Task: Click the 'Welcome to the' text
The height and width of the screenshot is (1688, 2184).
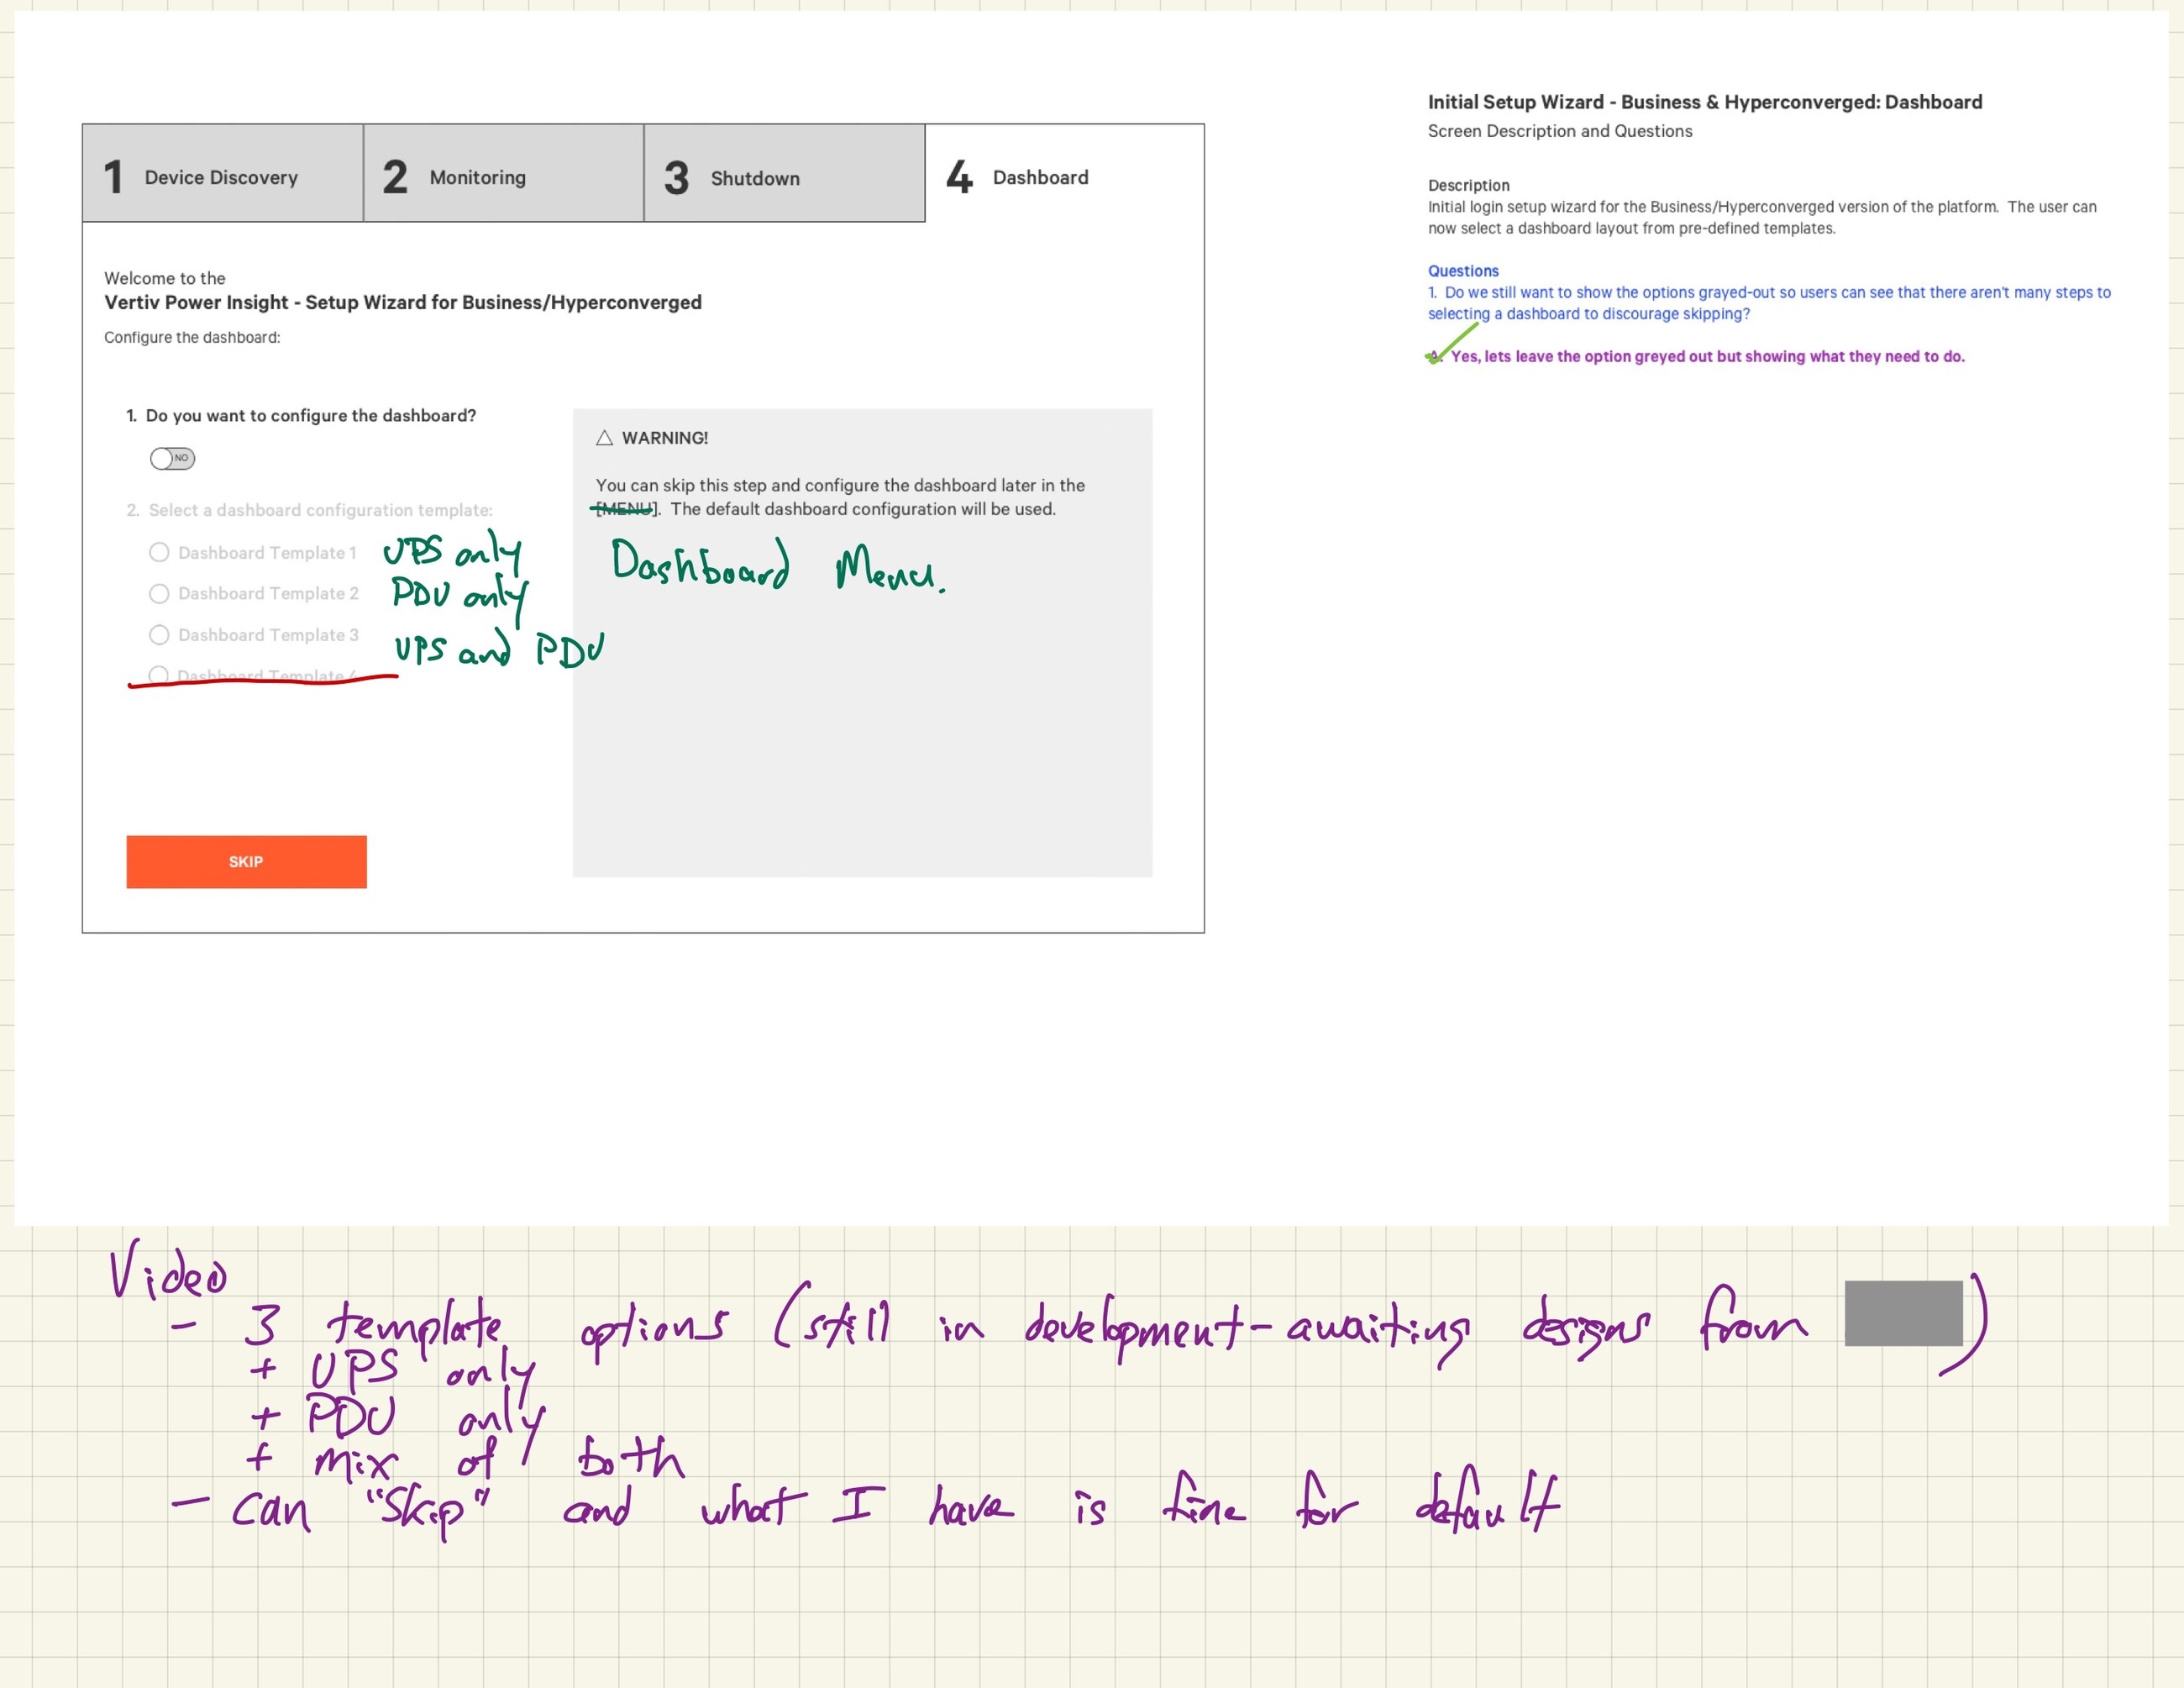Action: (165, 278)
